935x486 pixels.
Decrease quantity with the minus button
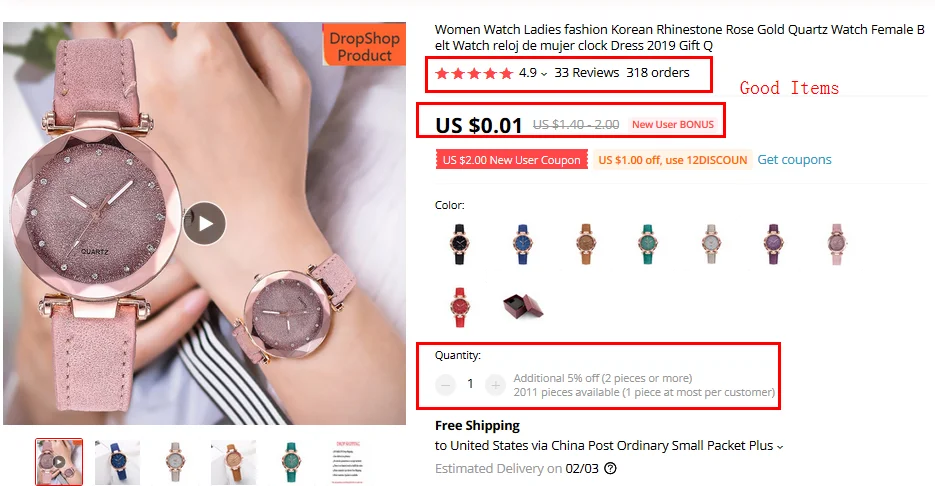pyautogui.click(x=445, y=385)
